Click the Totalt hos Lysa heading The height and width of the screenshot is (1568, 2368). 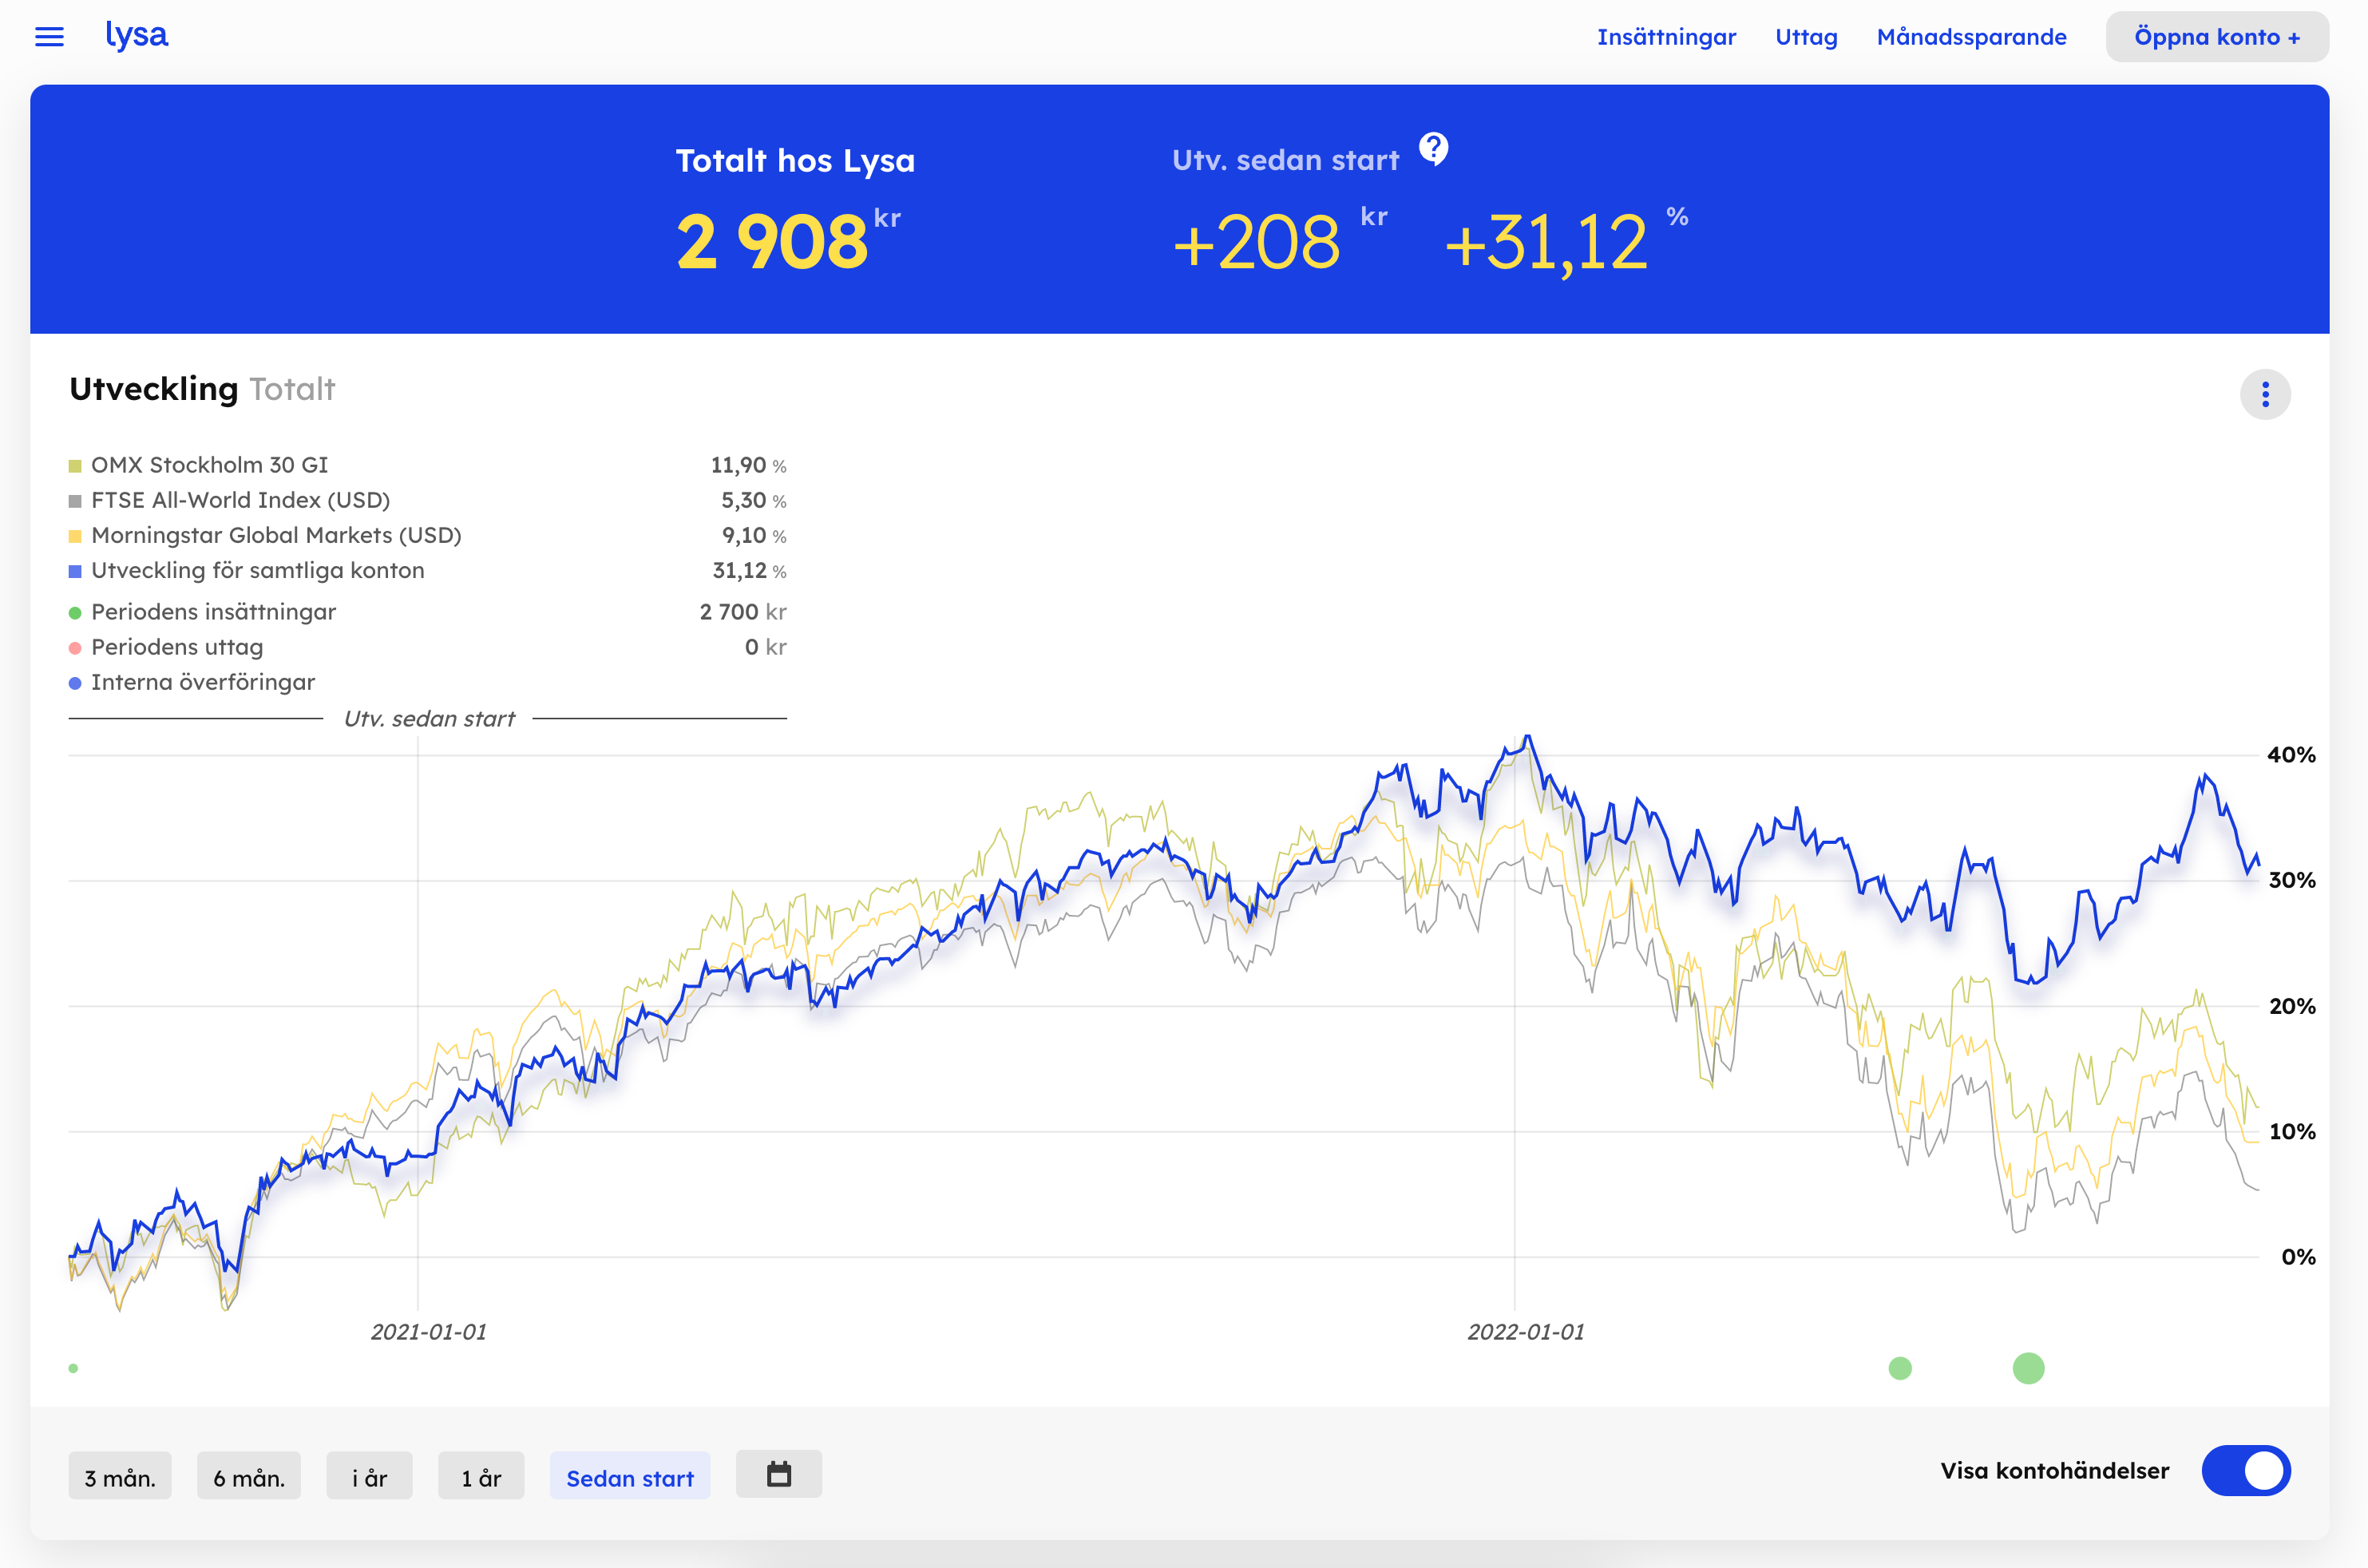click(x=795, y=161)
